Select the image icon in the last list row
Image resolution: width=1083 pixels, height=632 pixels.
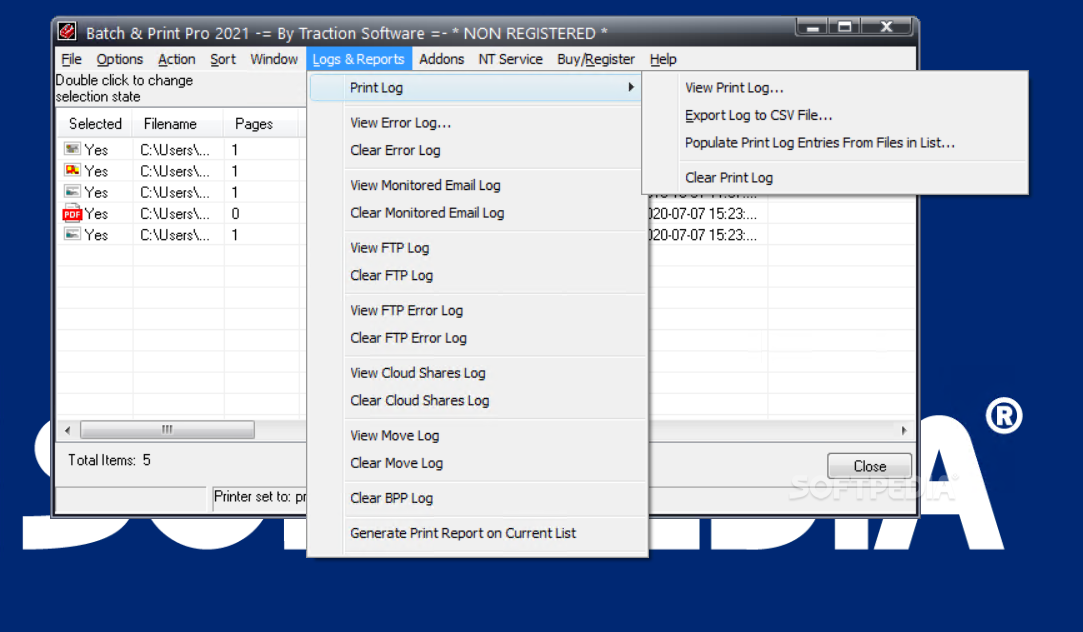[72, 234]
